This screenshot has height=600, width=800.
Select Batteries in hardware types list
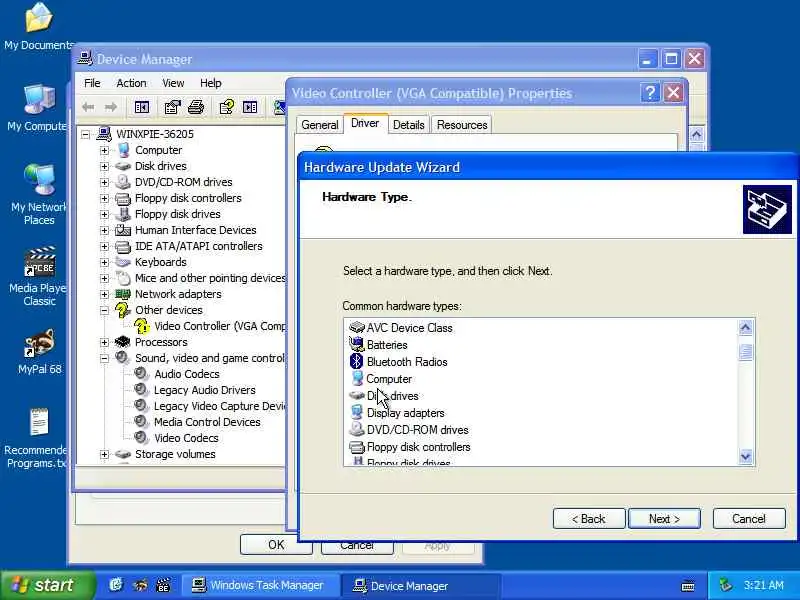tap(378, 345)
